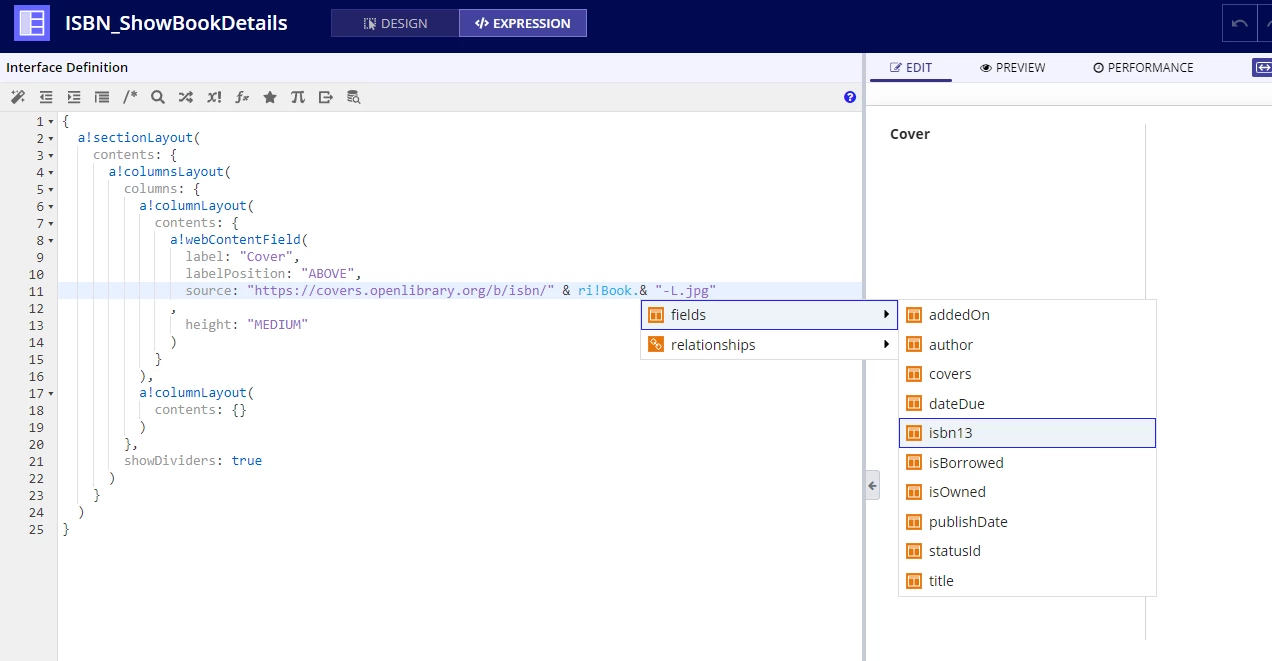Choose the covers field

pyautogui.click(x=1027, y=374)
